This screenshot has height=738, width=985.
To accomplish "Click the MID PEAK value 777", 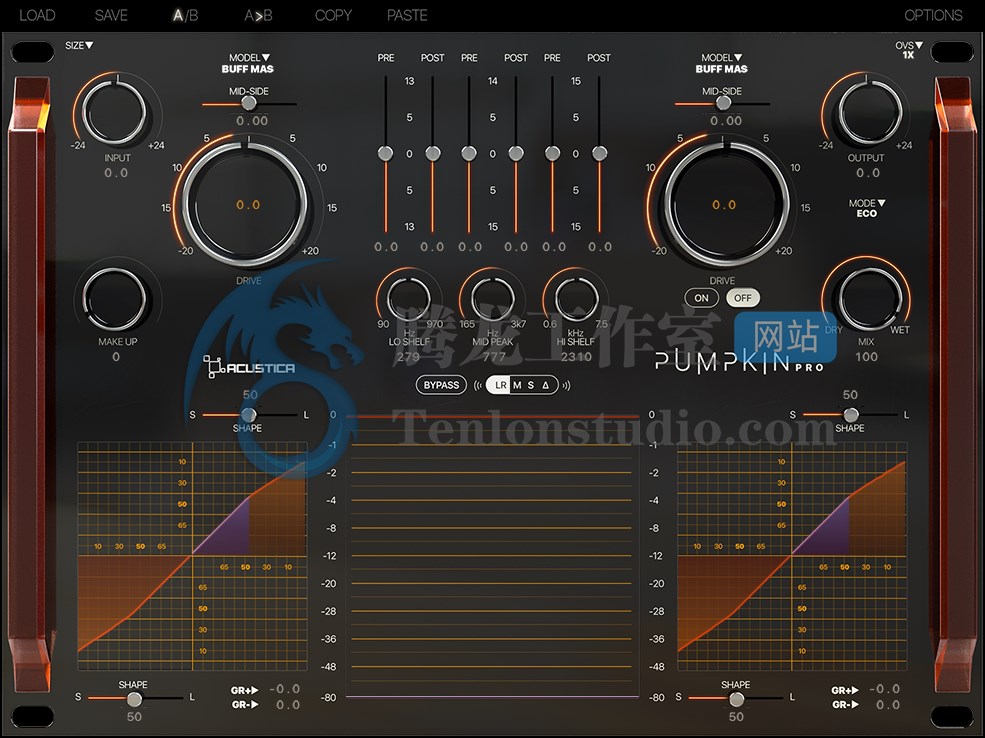I will click(x=494, y=357).
